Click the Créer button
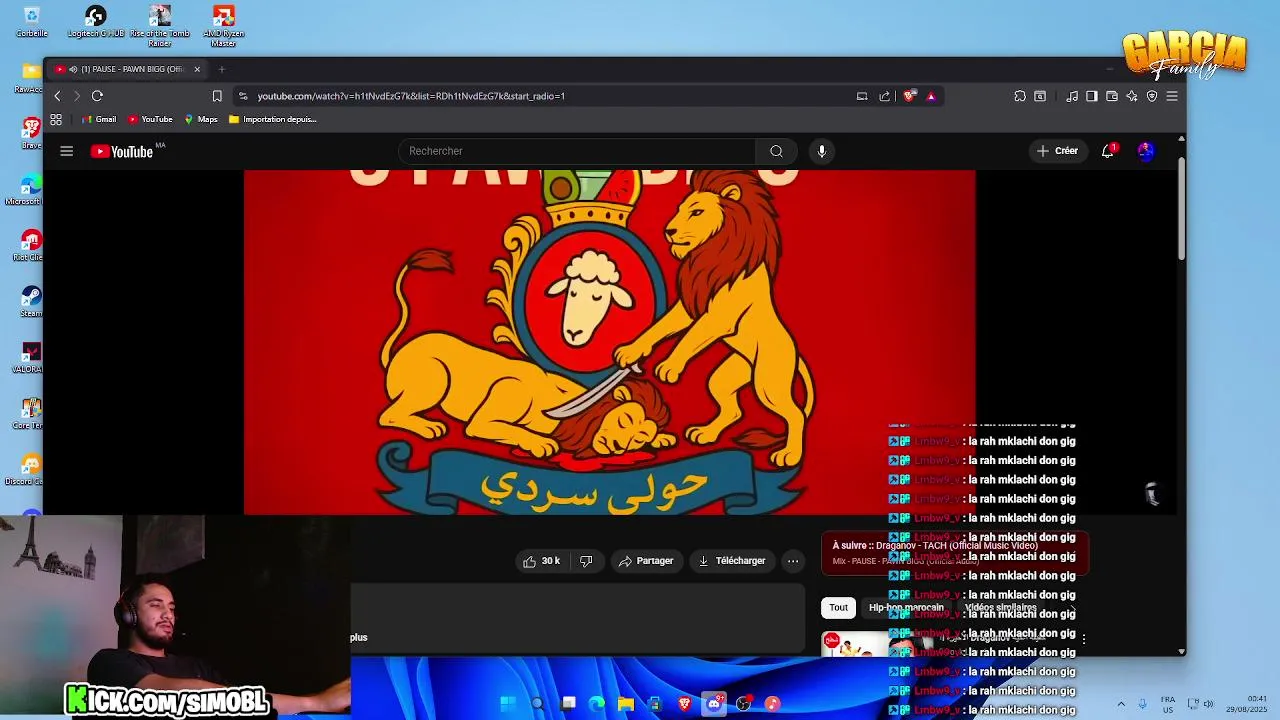The height and width of the screenshot is (720, 1280). tap(1057, 151)
